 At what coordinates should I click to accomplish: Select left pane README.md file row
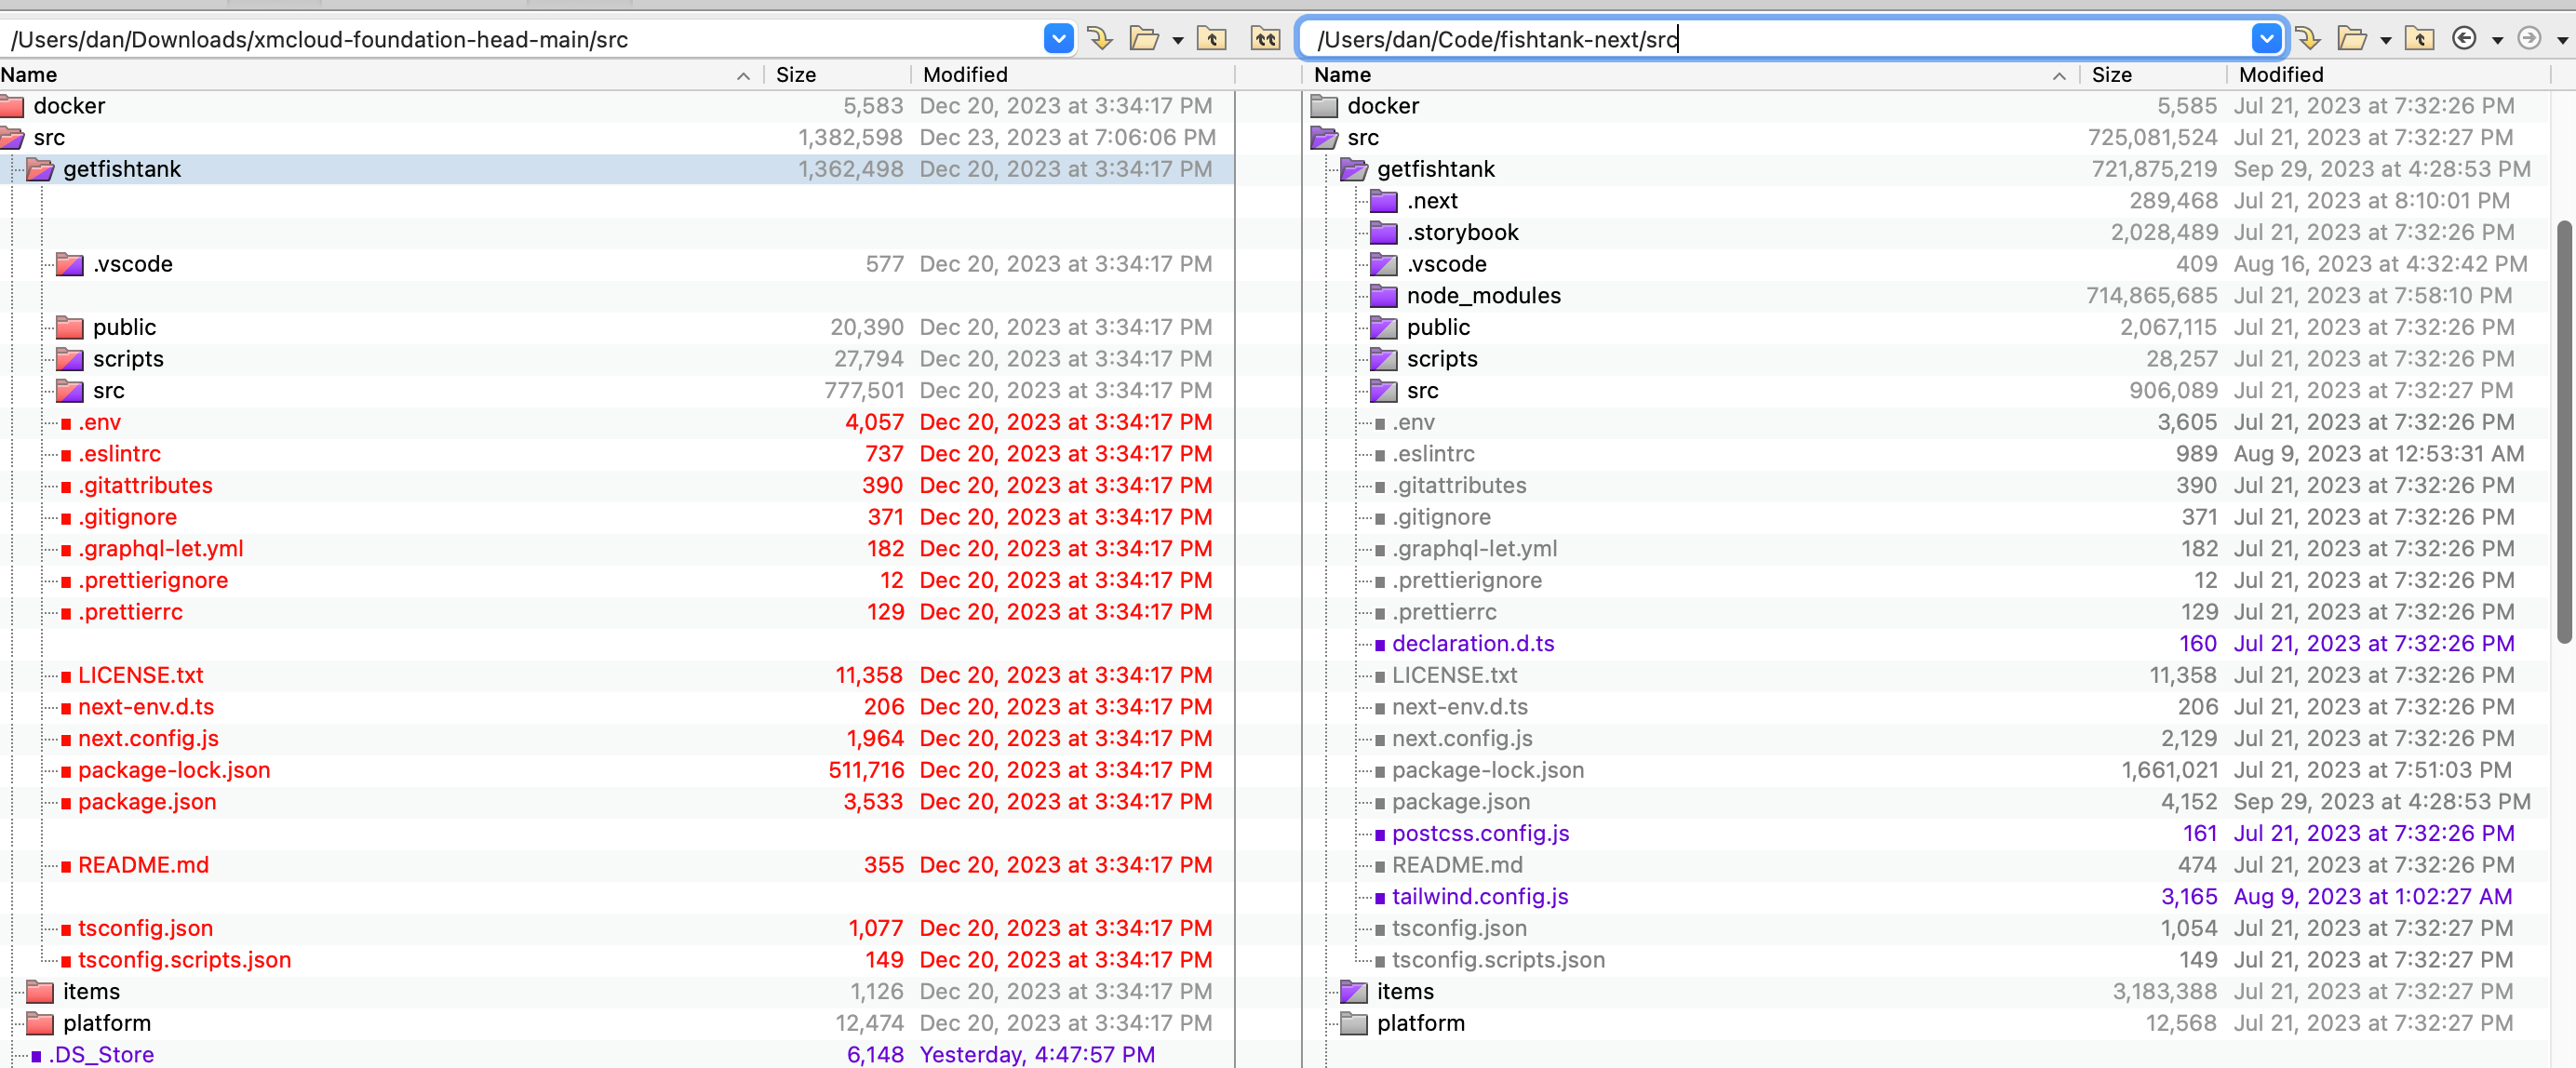tap(617, 865)
